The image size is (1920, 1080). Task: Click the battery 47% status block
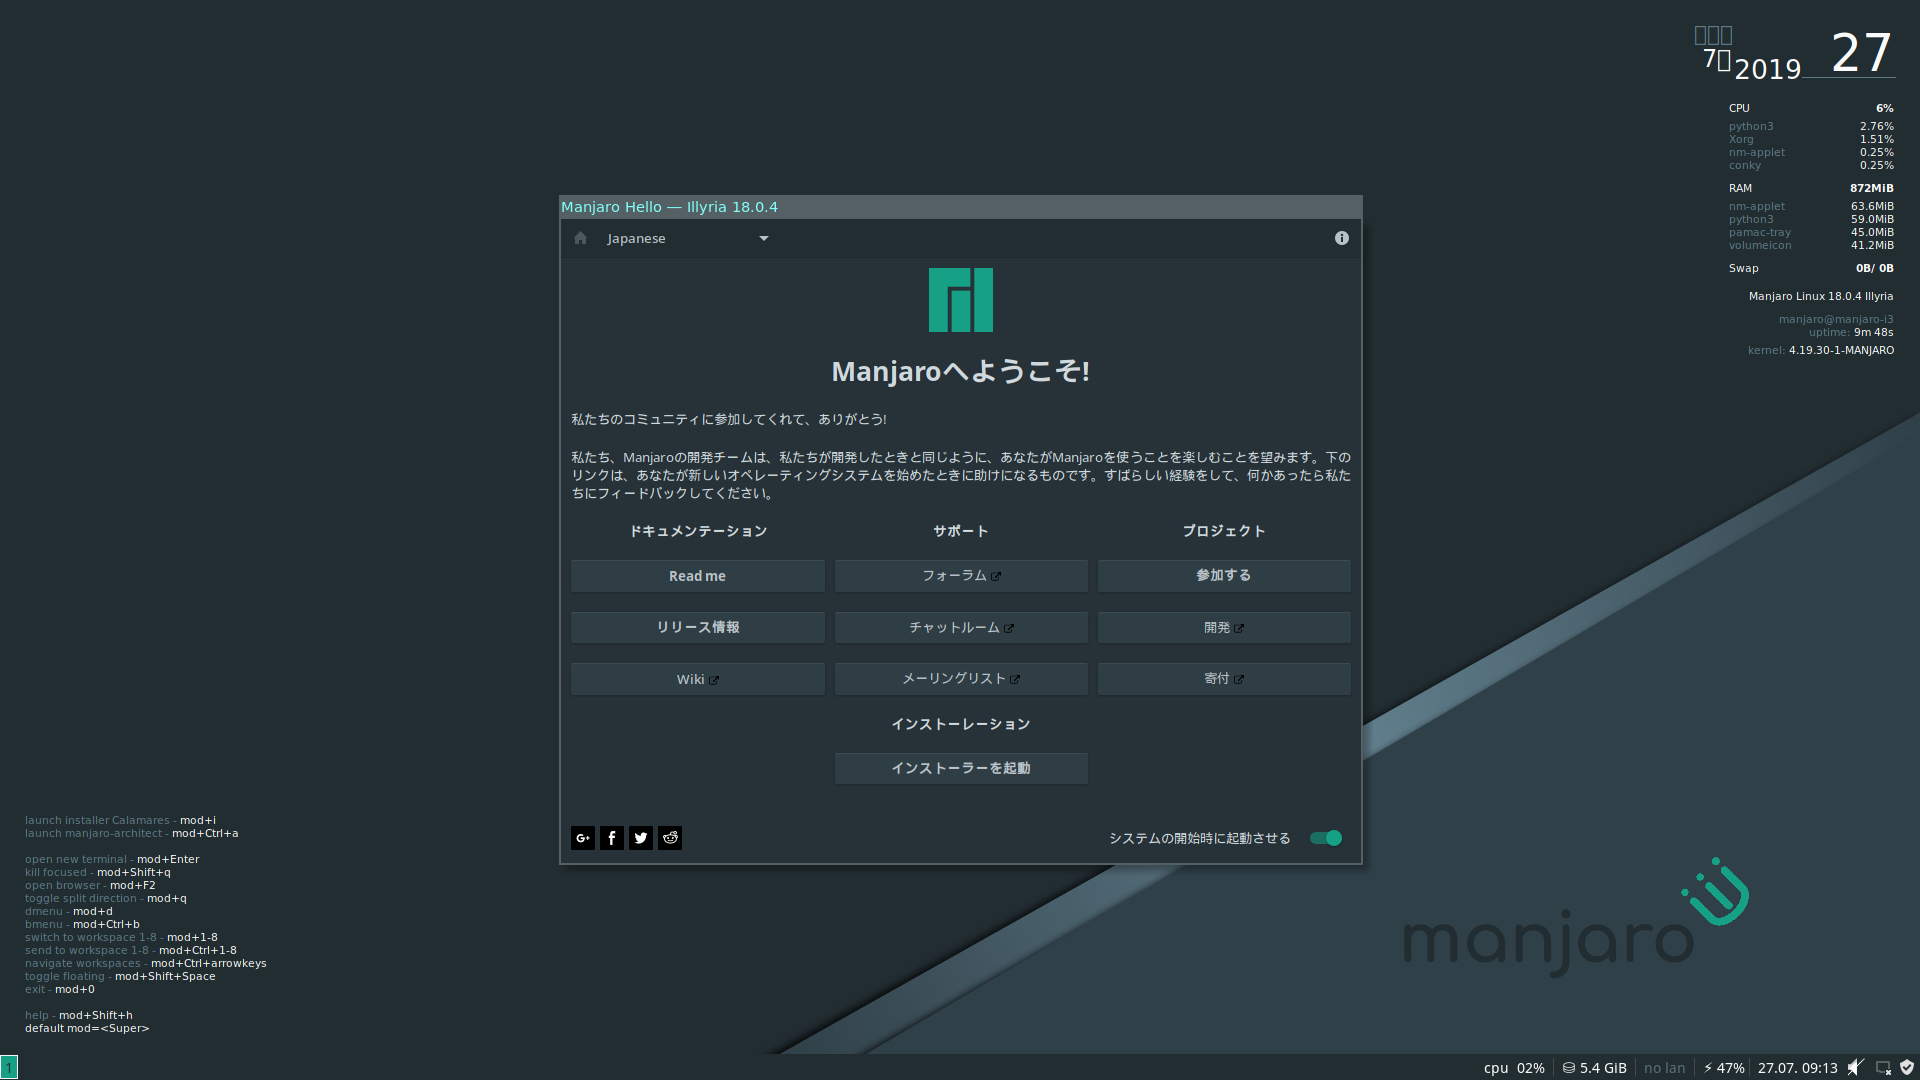1724,1067
